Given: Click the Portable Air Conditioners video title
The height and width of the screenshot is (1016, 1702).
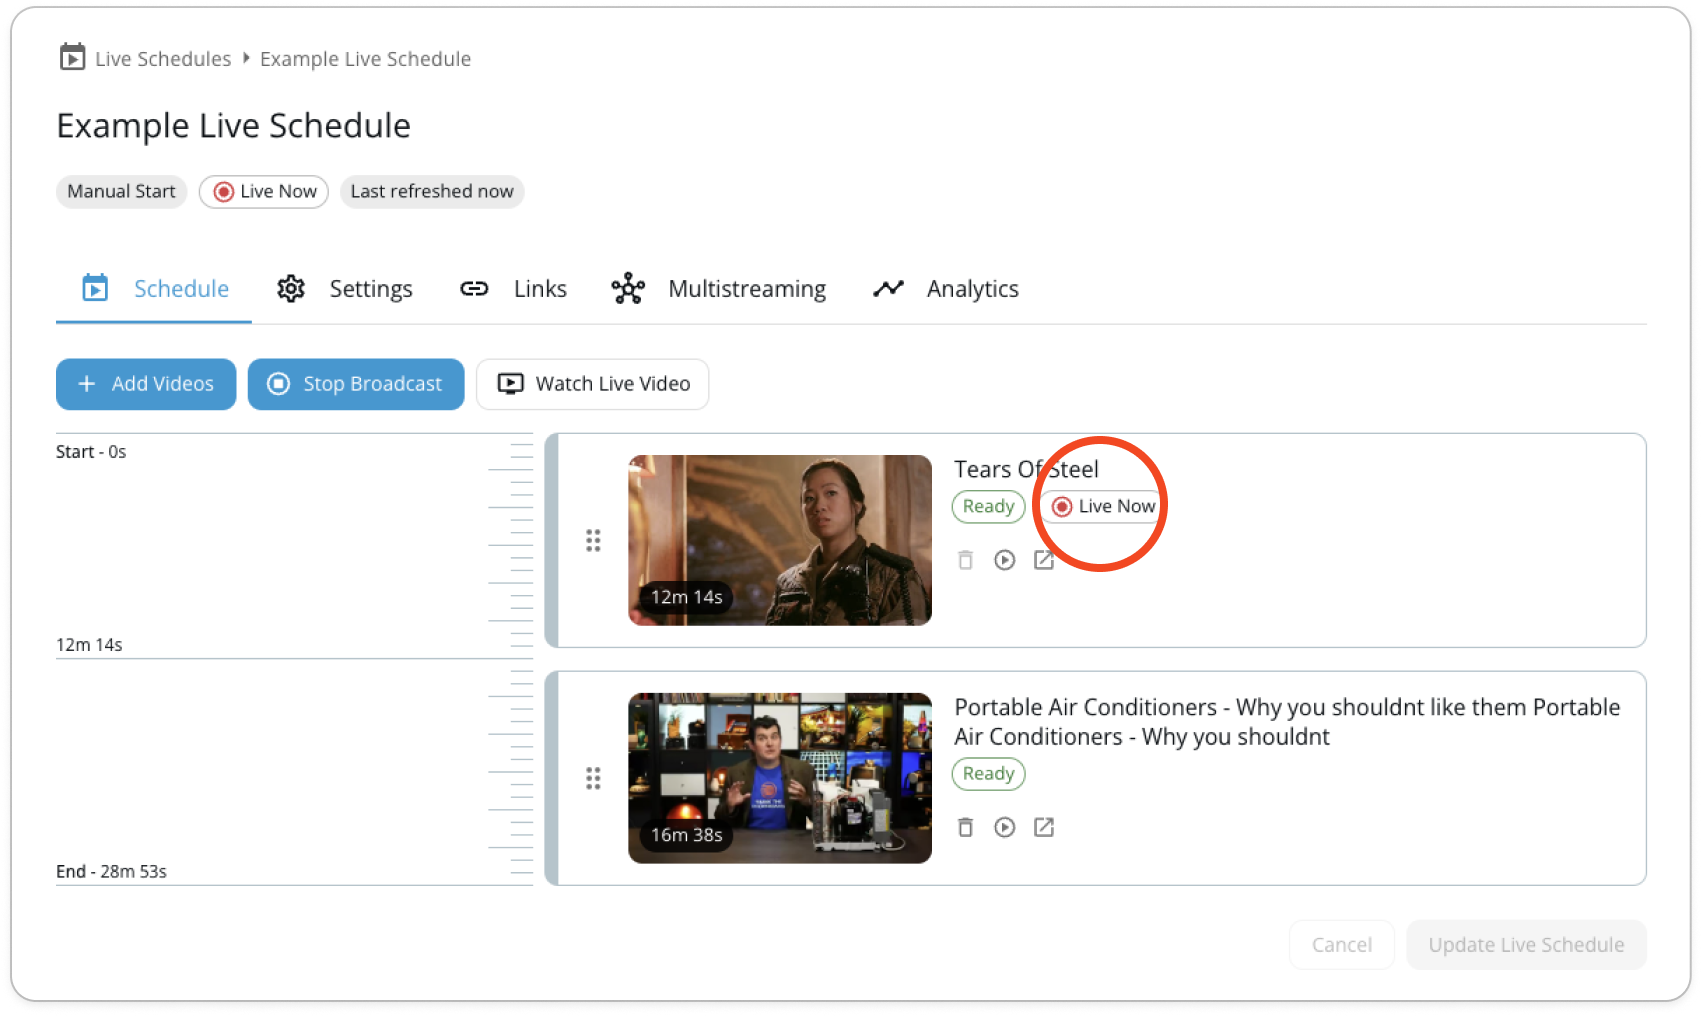Looking at the screenshot, I should pos(1287,722).
